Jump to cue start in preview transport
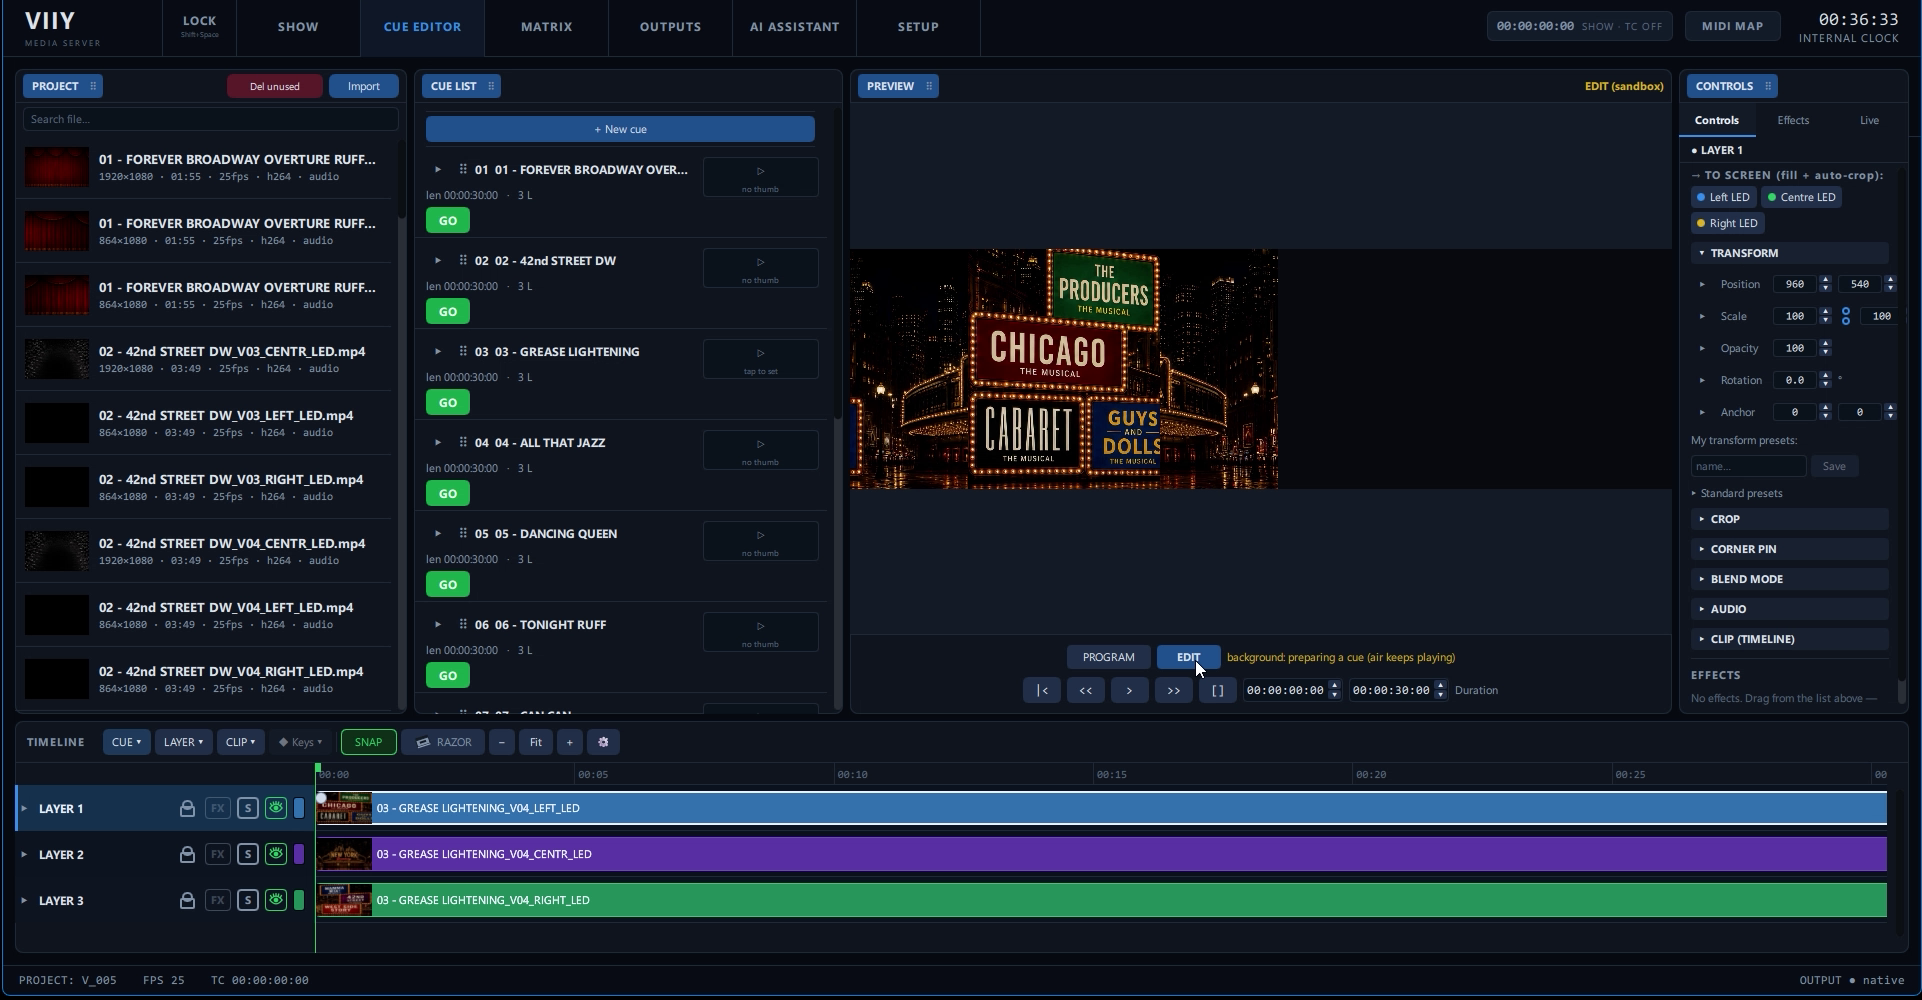The height and width of the screenshot is (1000, 1922). click(1041, 690)
